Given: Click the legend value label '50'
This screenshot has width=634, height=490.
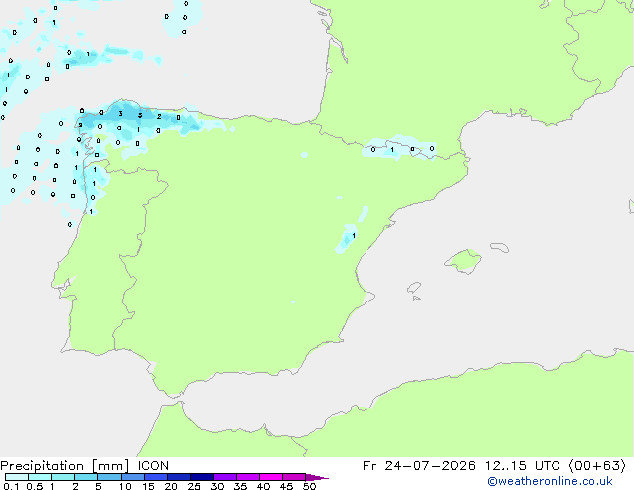Looking at the screenshot, I should [309, 486].
